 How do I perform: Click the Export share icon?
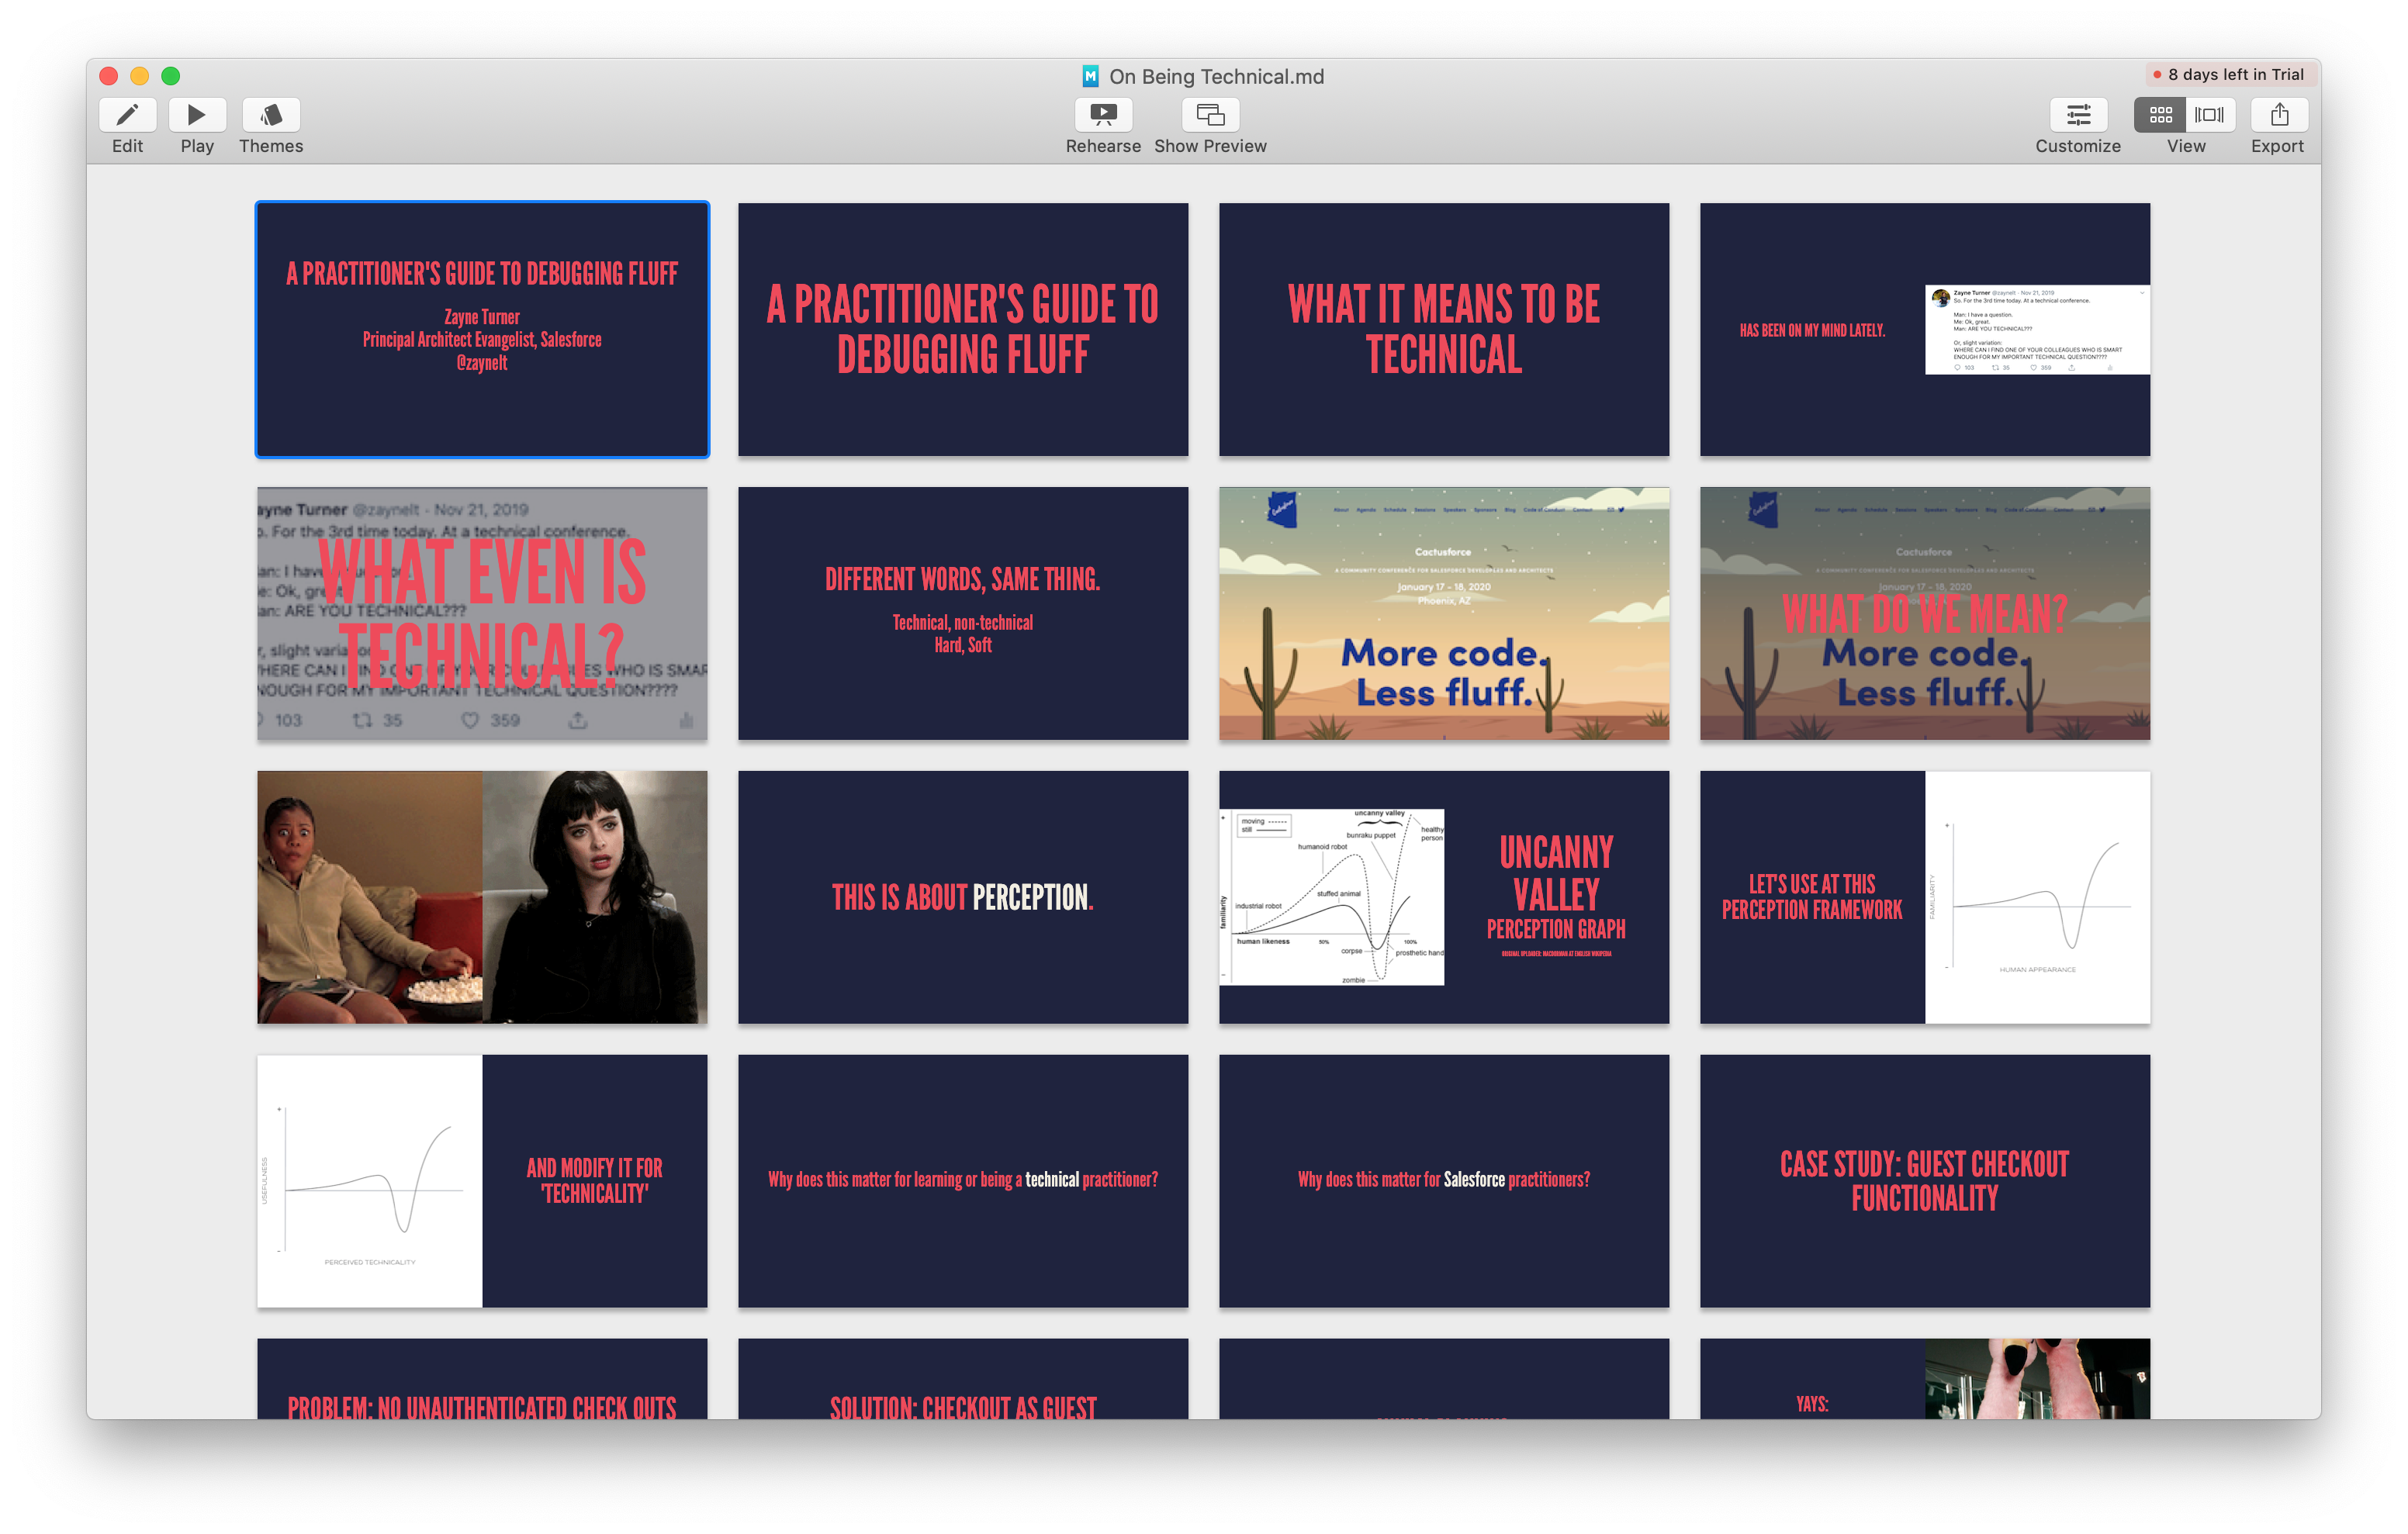[2279, 115]
